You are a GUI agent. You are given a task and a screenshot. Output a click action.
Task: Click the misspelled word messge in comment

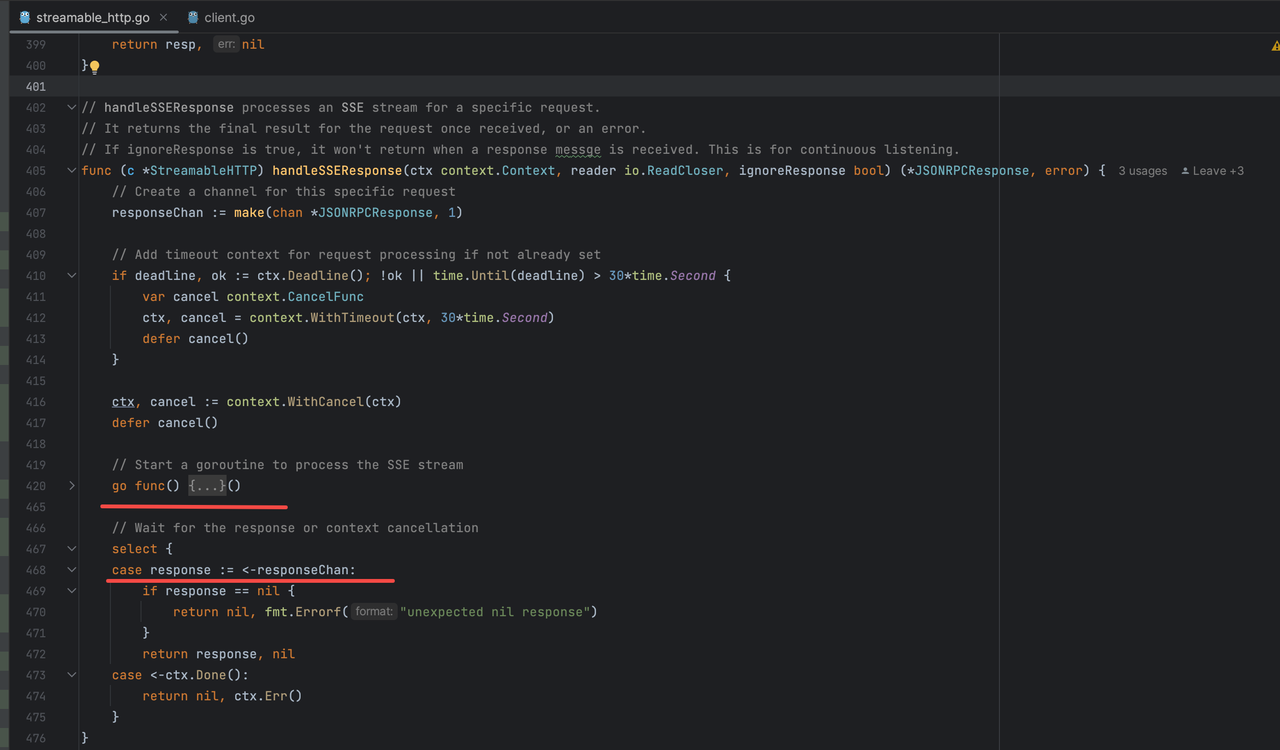578,149
